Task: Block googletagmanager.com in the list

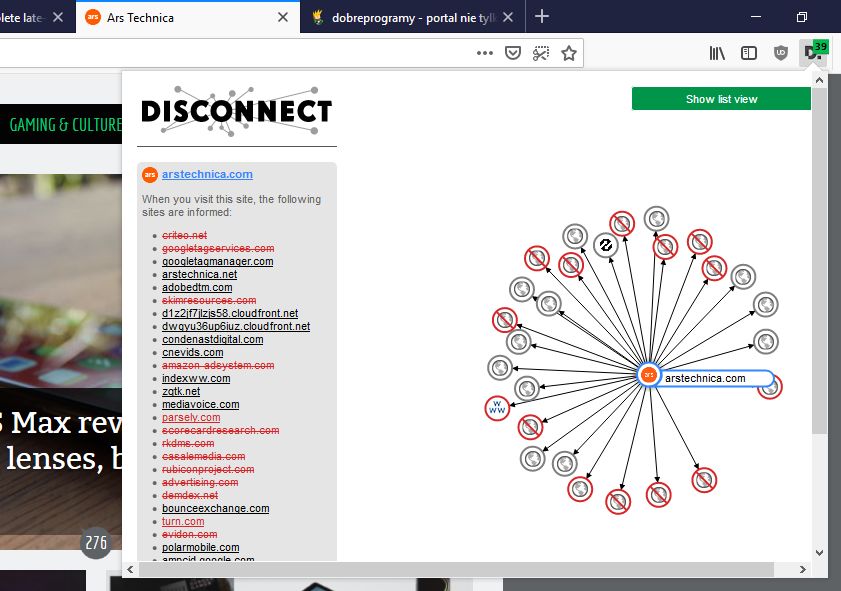Action: pos(217,261)
